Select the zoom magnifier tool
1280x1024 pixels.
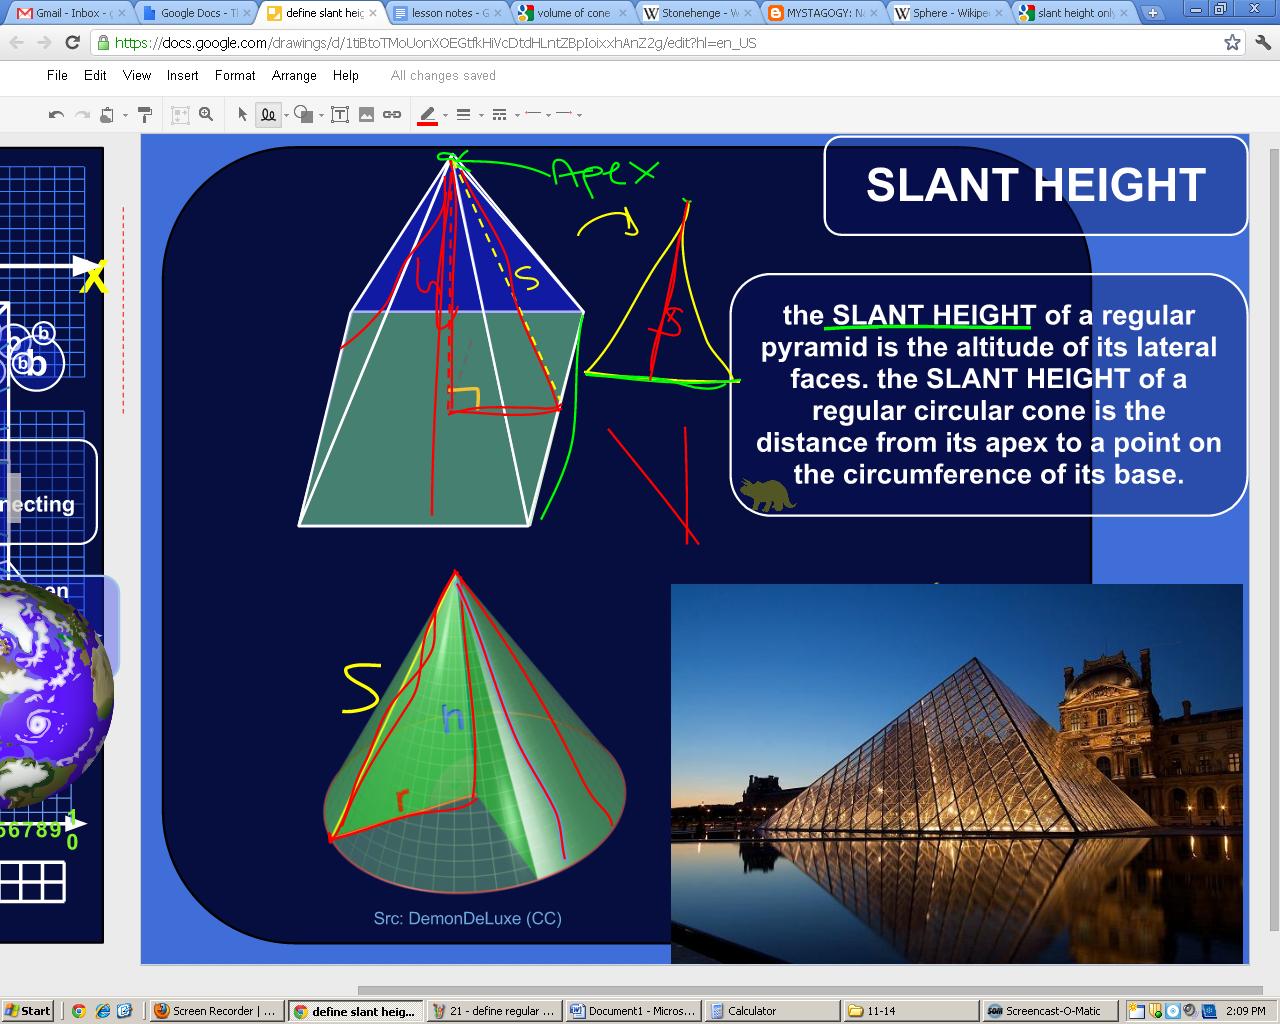click(x=206, y=115)
